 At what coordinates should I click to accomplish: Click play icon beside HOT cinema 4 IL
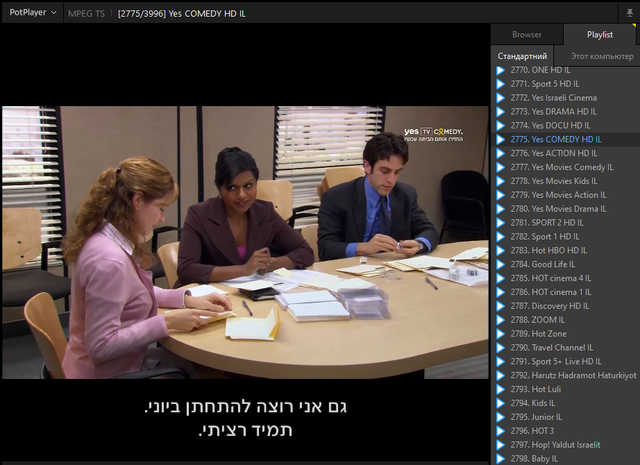[x=500, y=278]
